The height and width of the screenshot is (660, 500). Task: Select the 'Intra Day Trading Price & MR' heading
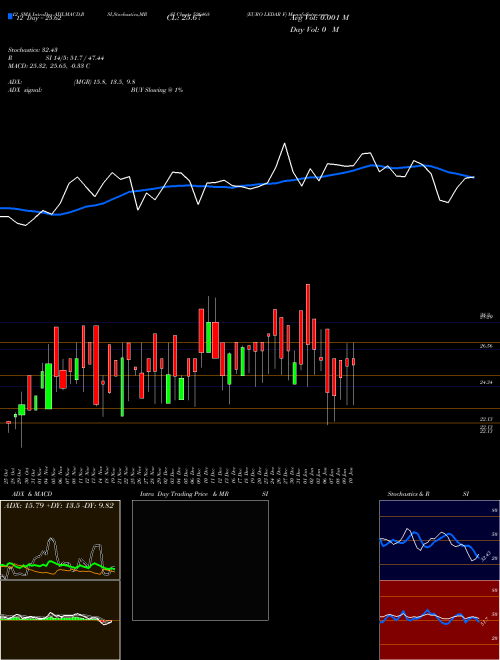pyautogui.click(x=184, y=494)
